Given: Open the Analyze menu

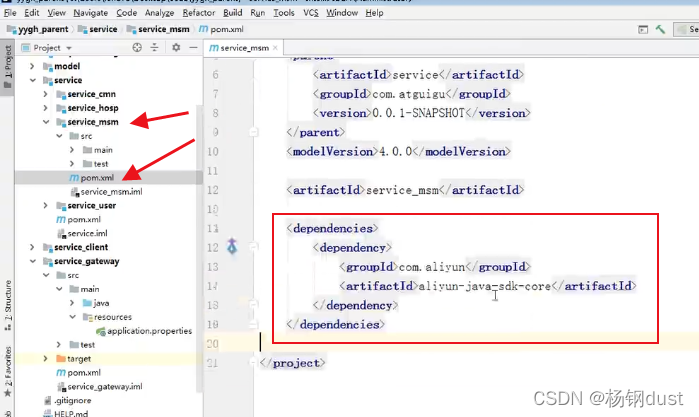Looking at the screenshot, I should [x=159, y=13].
